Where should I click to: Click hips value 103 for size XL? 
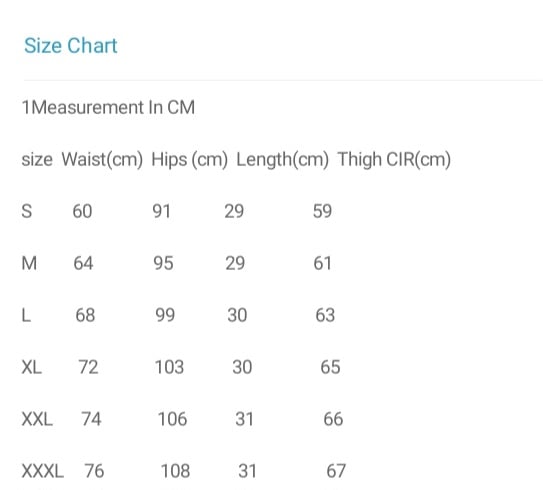click(x=169, y=367)
